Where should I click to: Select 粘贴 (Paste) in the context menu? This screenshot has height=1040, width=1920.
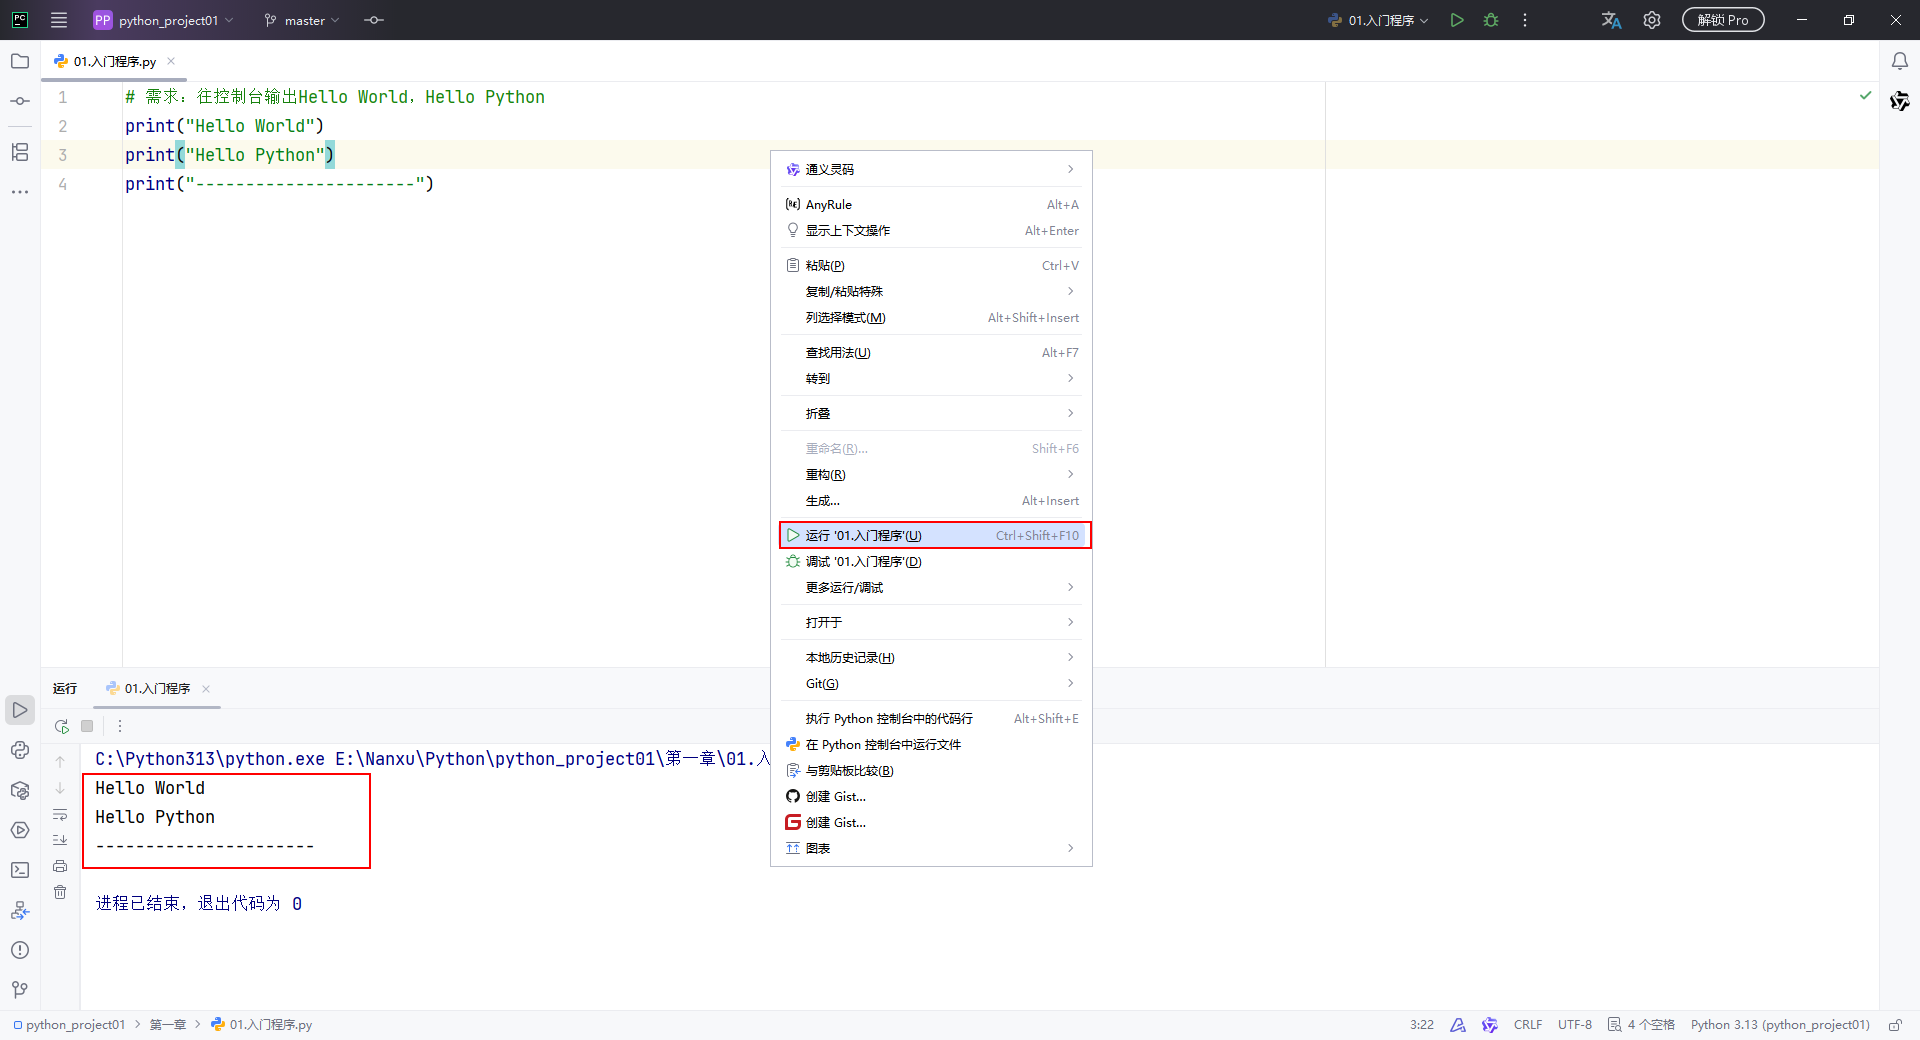coord(825,266)
